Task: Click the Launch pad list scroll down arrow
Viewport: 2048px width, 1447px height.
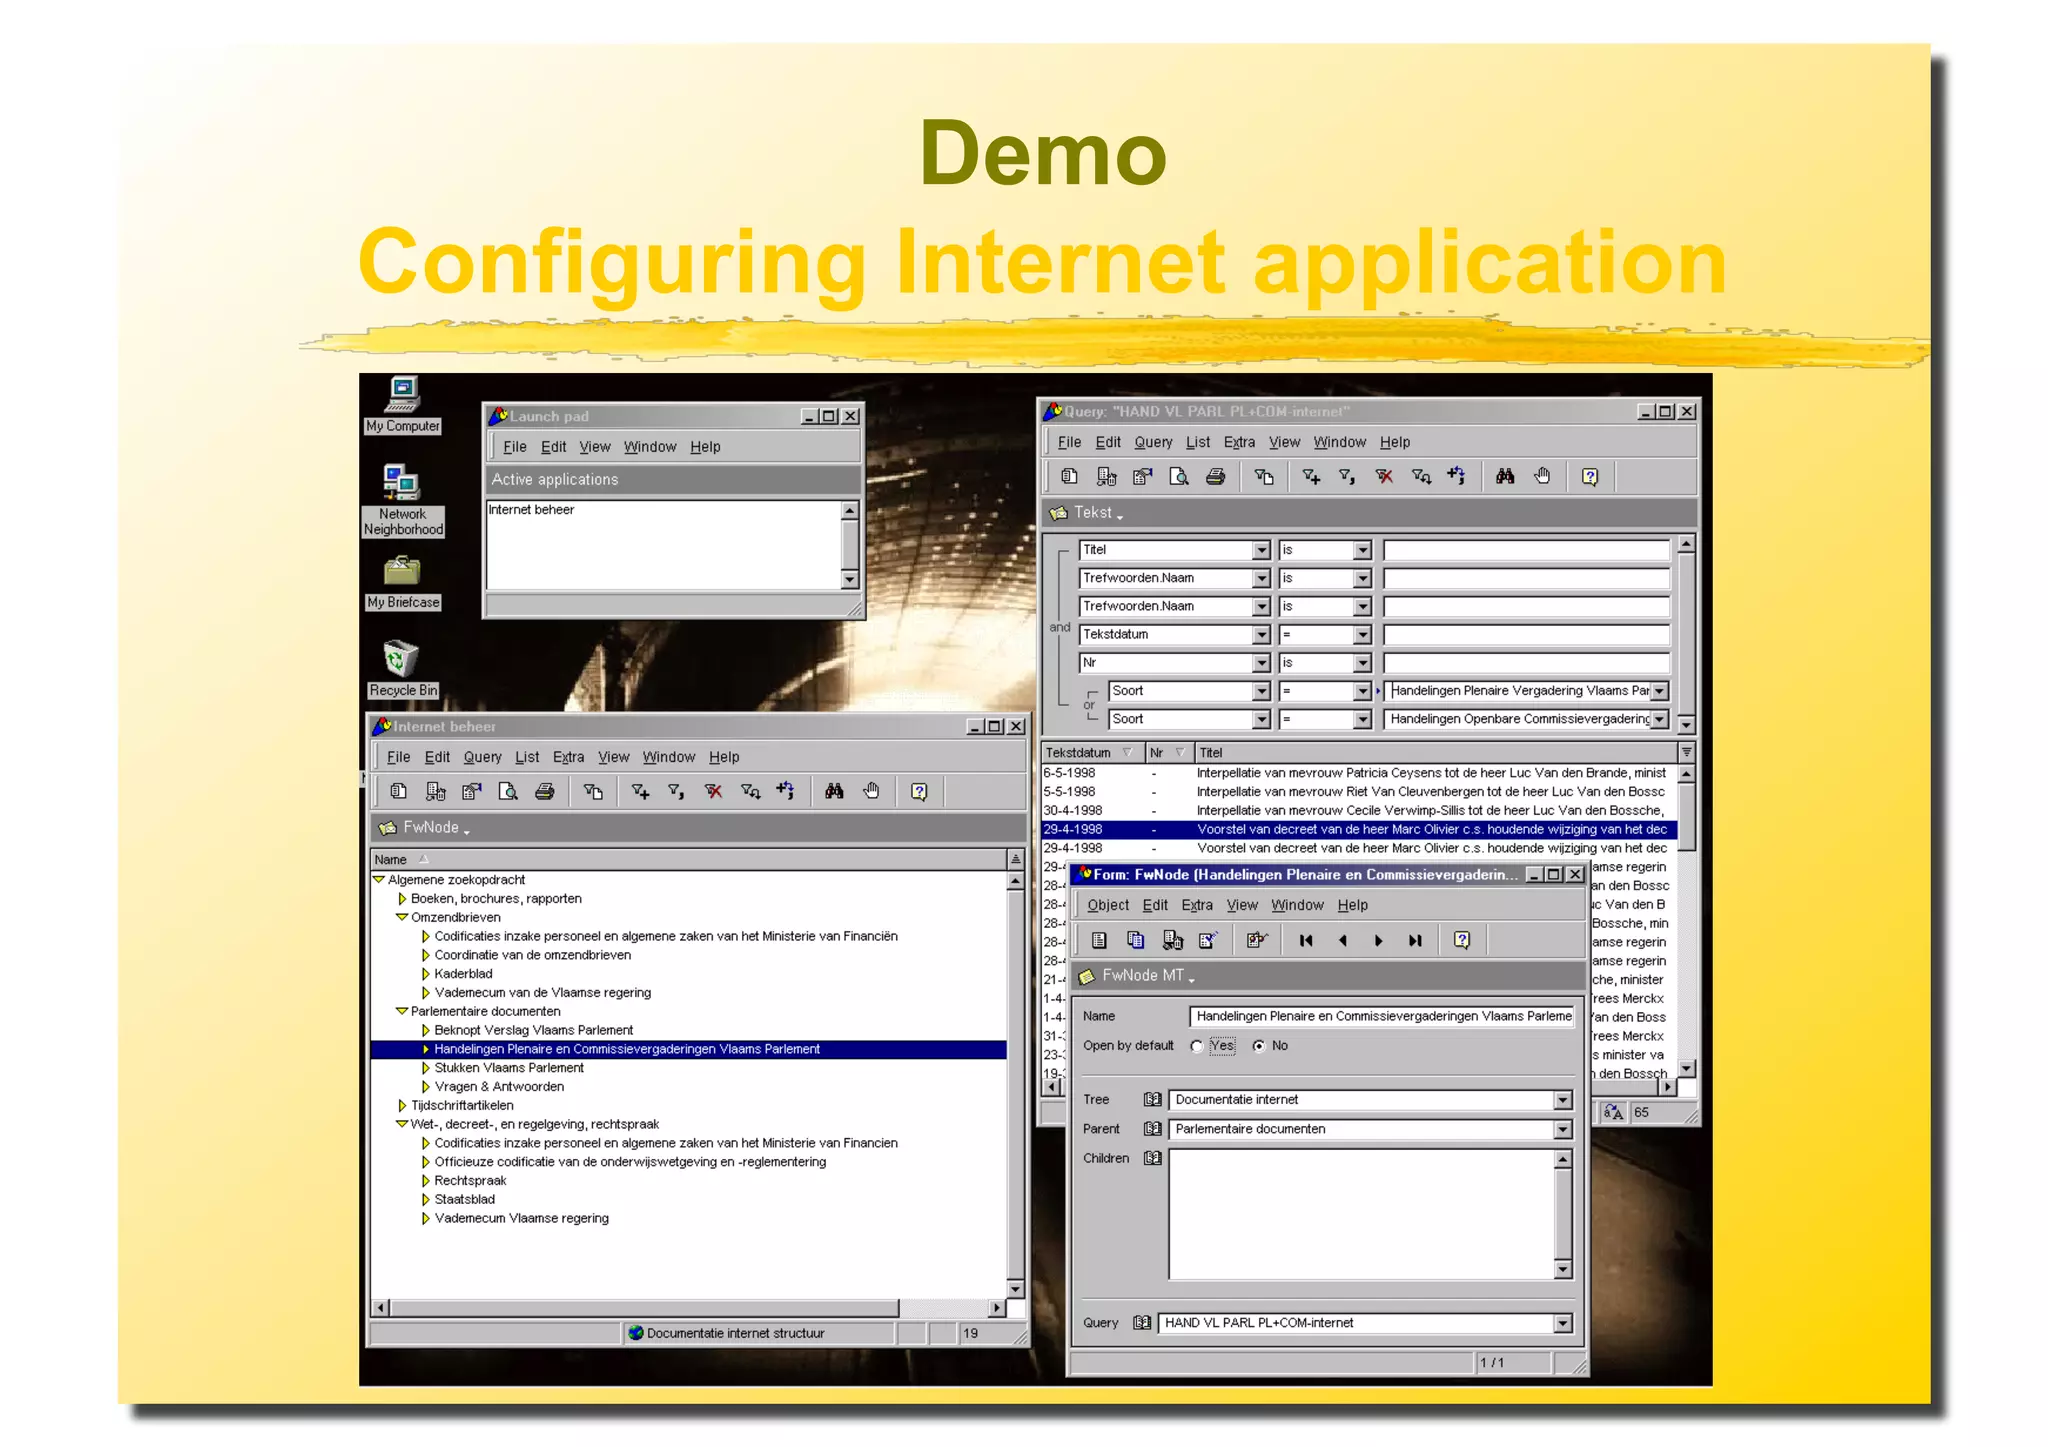Action: click(849, 579)
